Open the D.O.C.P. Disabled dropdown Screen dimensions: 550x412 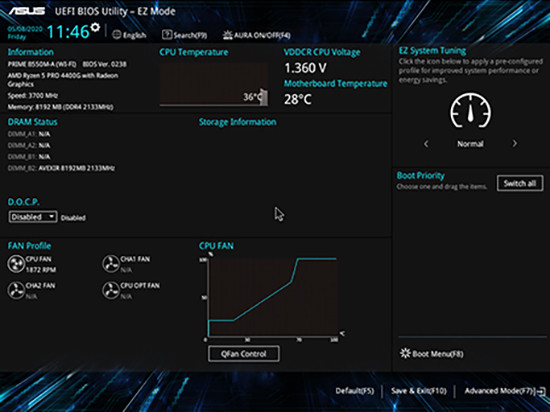click(33, 217)
